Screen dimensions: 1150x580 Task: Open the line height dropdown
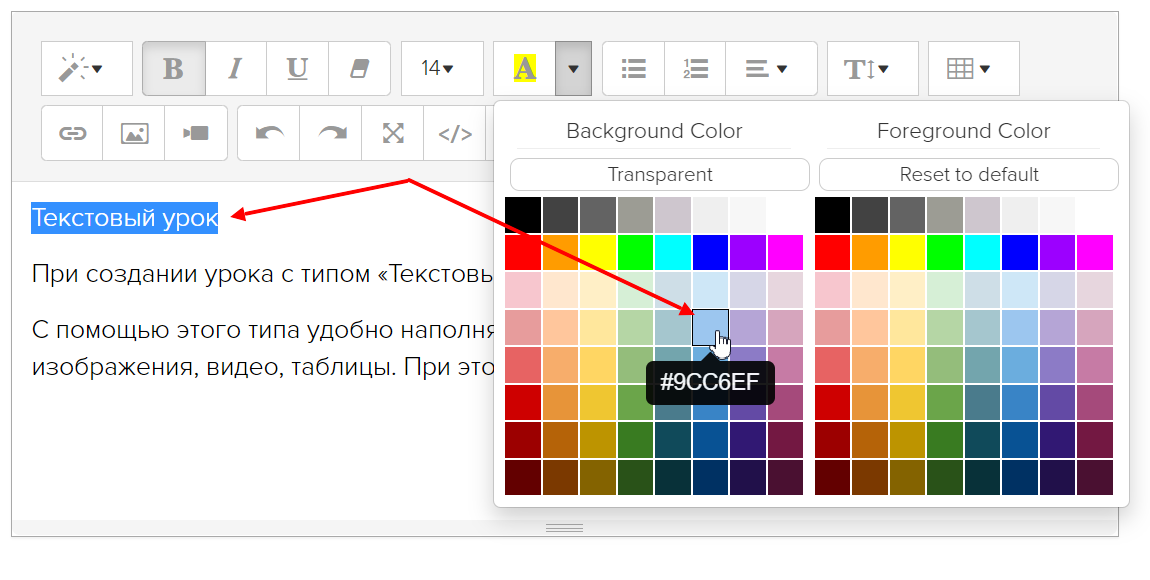pos(867,69)
